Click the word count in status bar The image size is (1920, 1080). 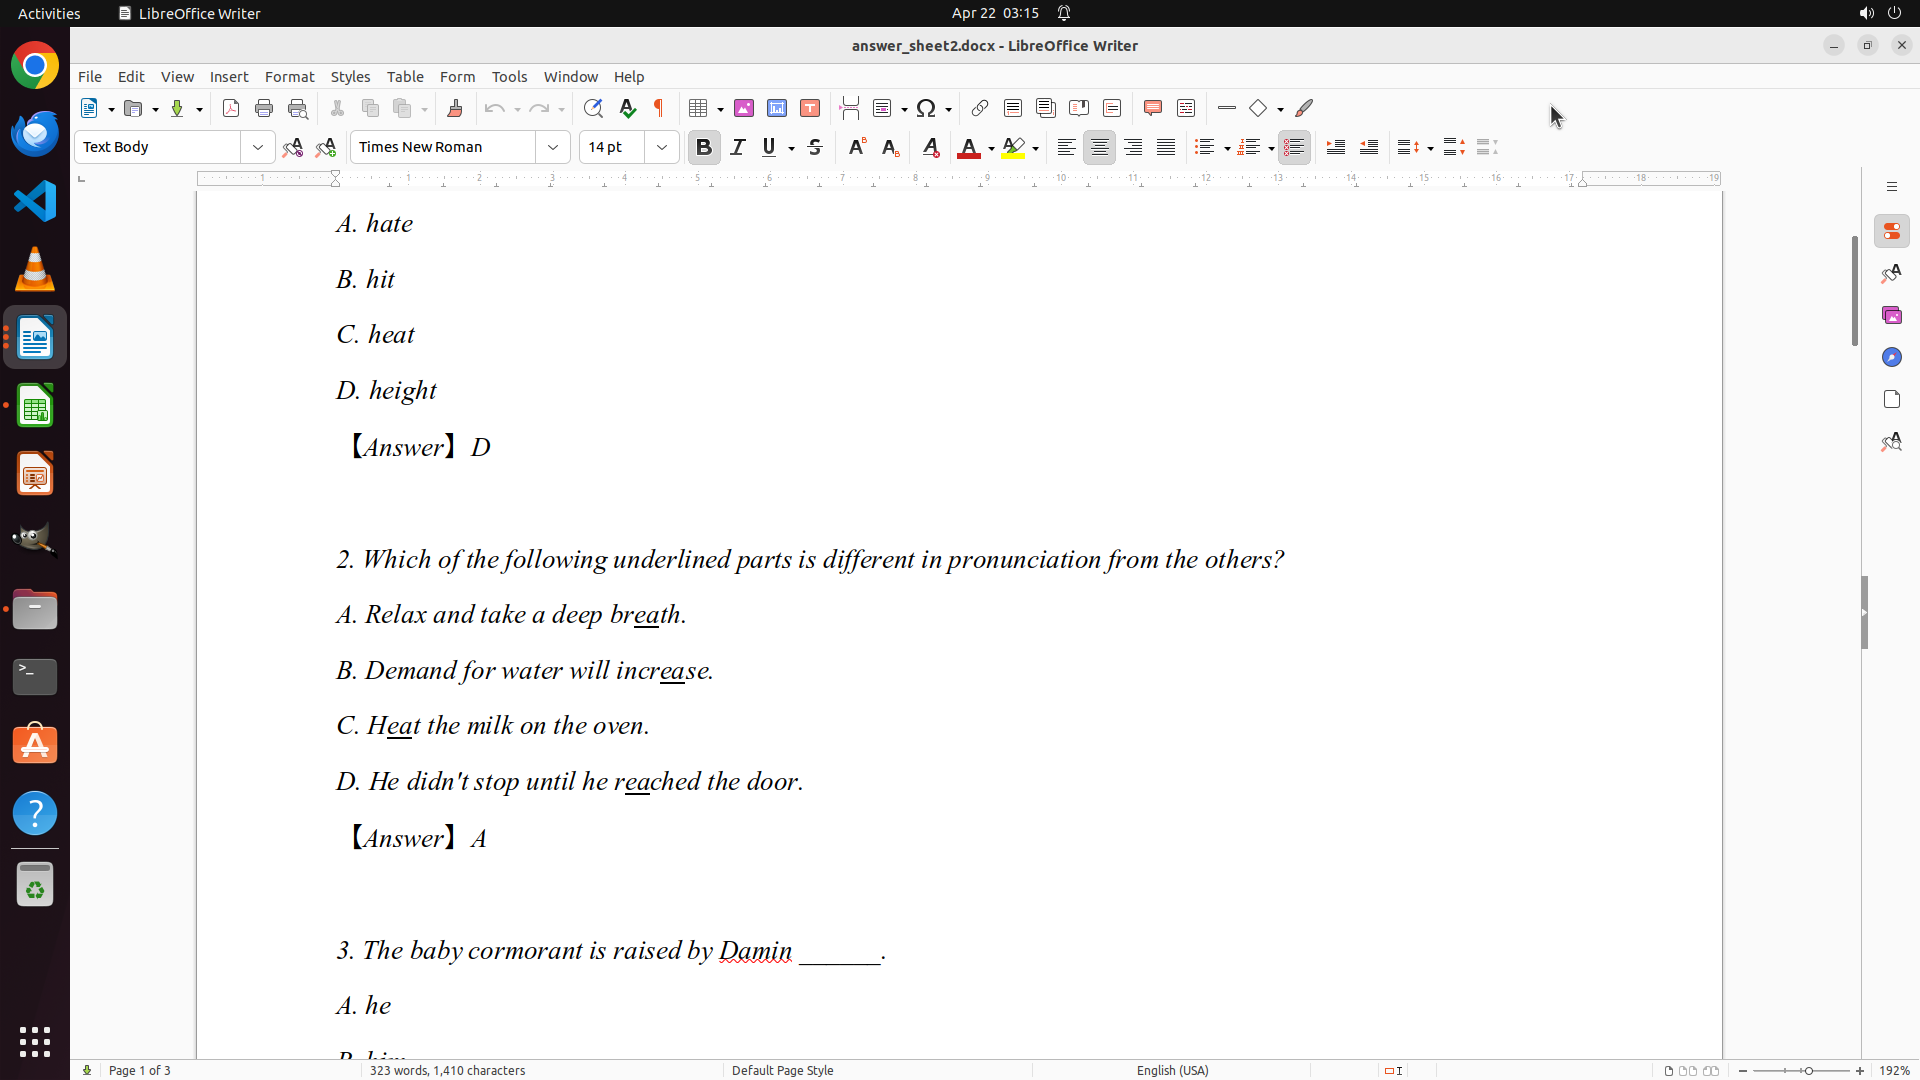click(447, 1070)
